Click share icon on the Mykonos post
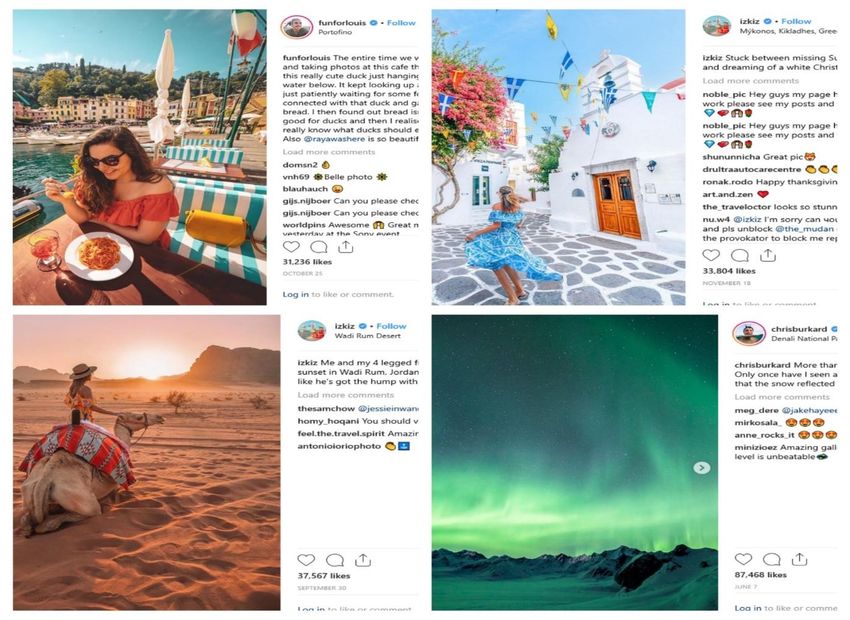The height and width of the screenshot is (620, 850). [767, 255]
